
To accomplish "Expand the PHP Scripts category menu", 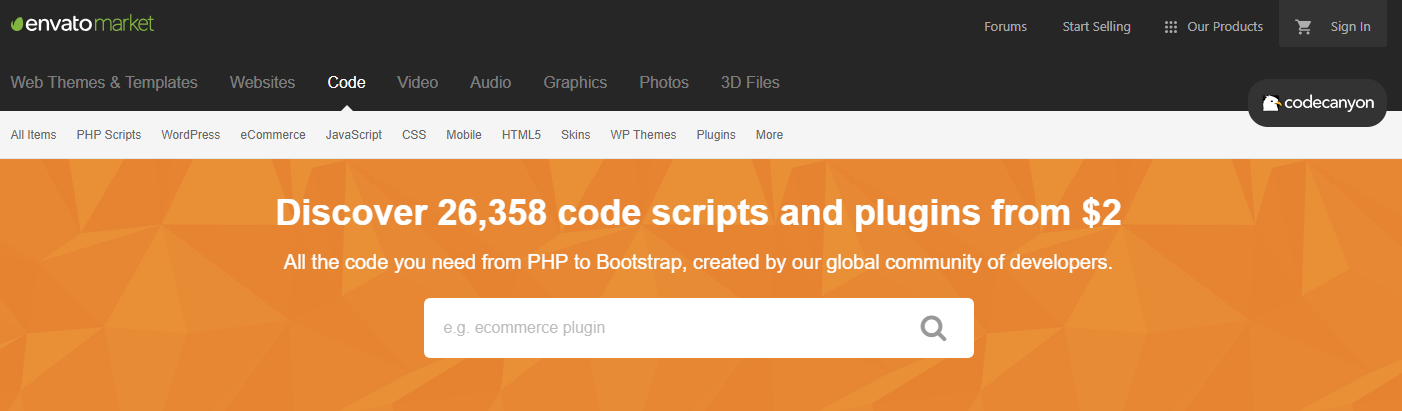I will (x=109, y=135).
